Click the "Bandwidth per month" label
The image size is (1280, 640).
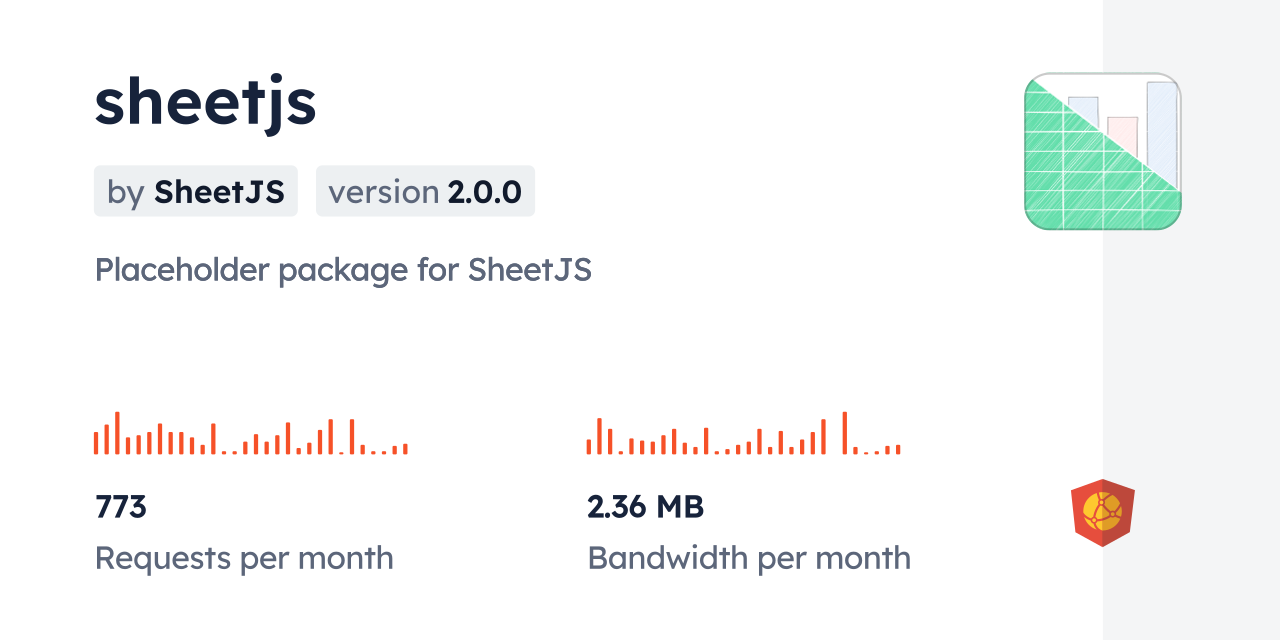click(749, 558)
